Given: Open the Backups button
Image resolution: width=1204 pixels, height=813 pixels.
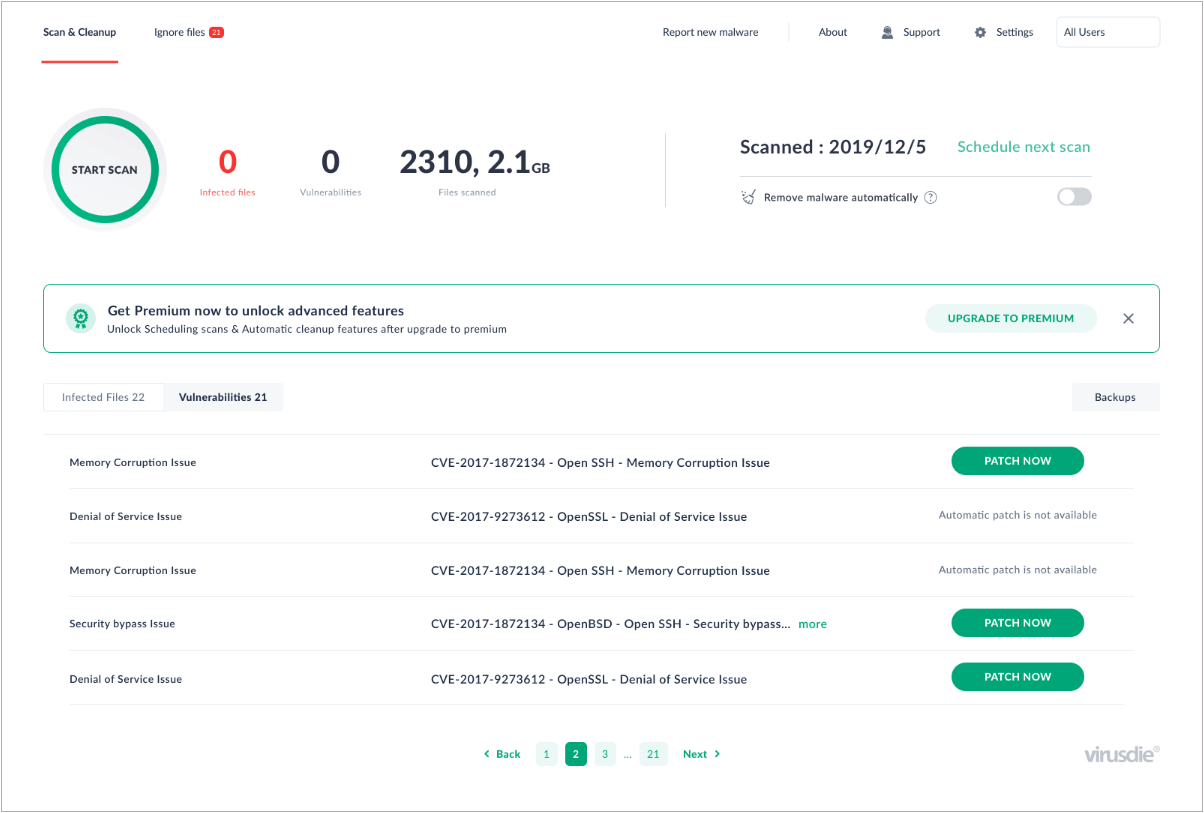Looking at the screenshot, I should [x=1115, y=397].
